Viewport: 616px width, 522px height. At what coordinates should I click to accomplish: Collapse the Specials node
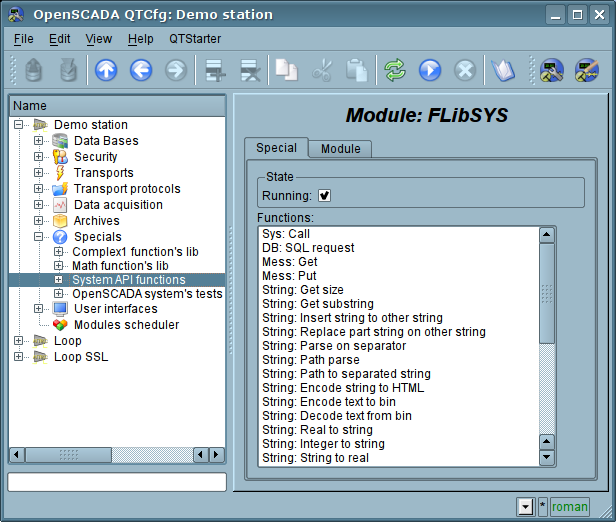point(38,236)
